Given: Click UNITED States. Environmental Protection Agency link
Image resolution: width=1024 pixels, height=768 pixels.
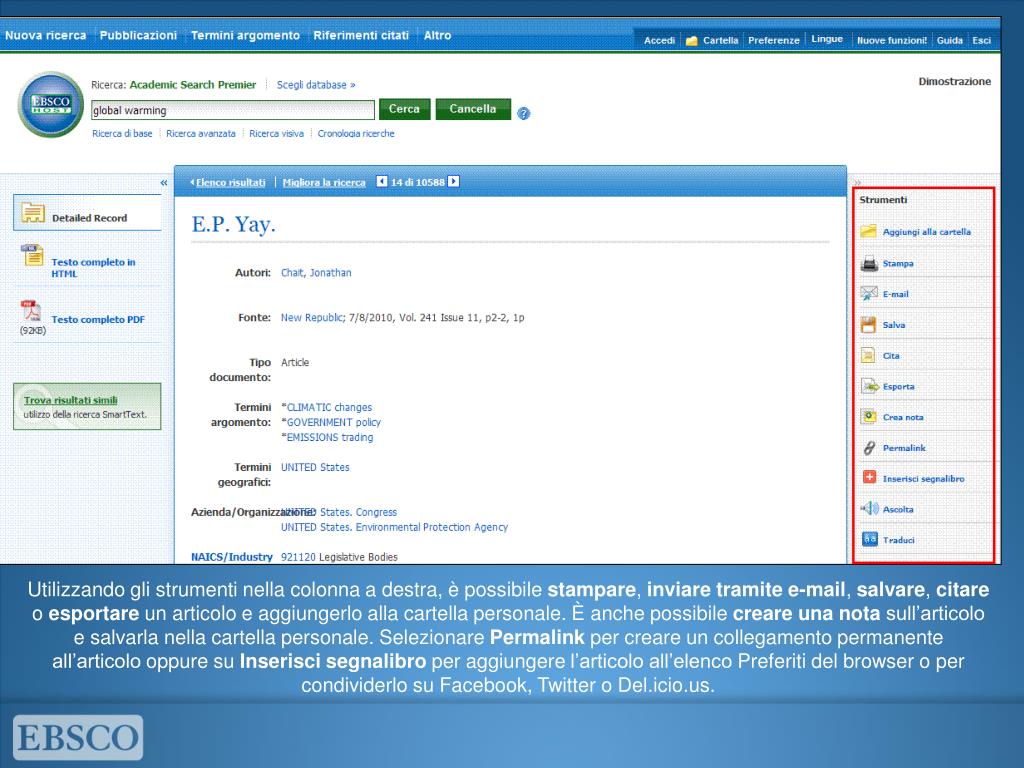Looking at the screenshot, I should (394, 527).
